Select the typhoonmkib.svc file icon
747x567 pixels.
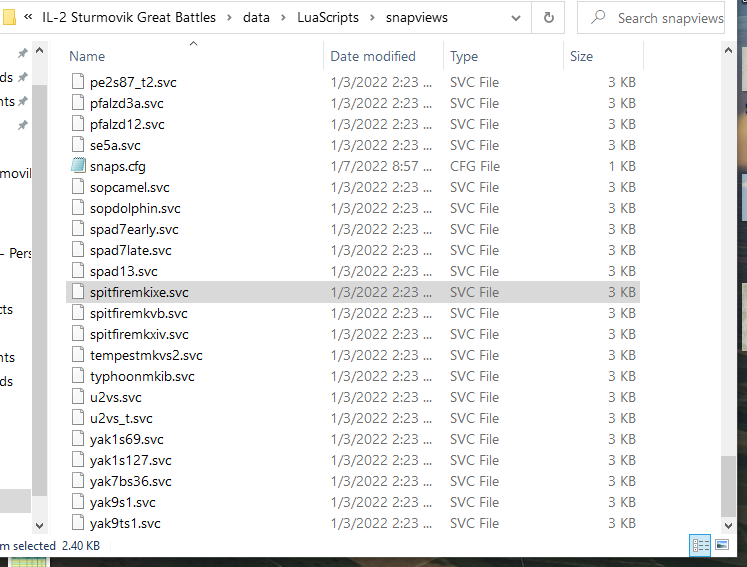click(78, 375)
